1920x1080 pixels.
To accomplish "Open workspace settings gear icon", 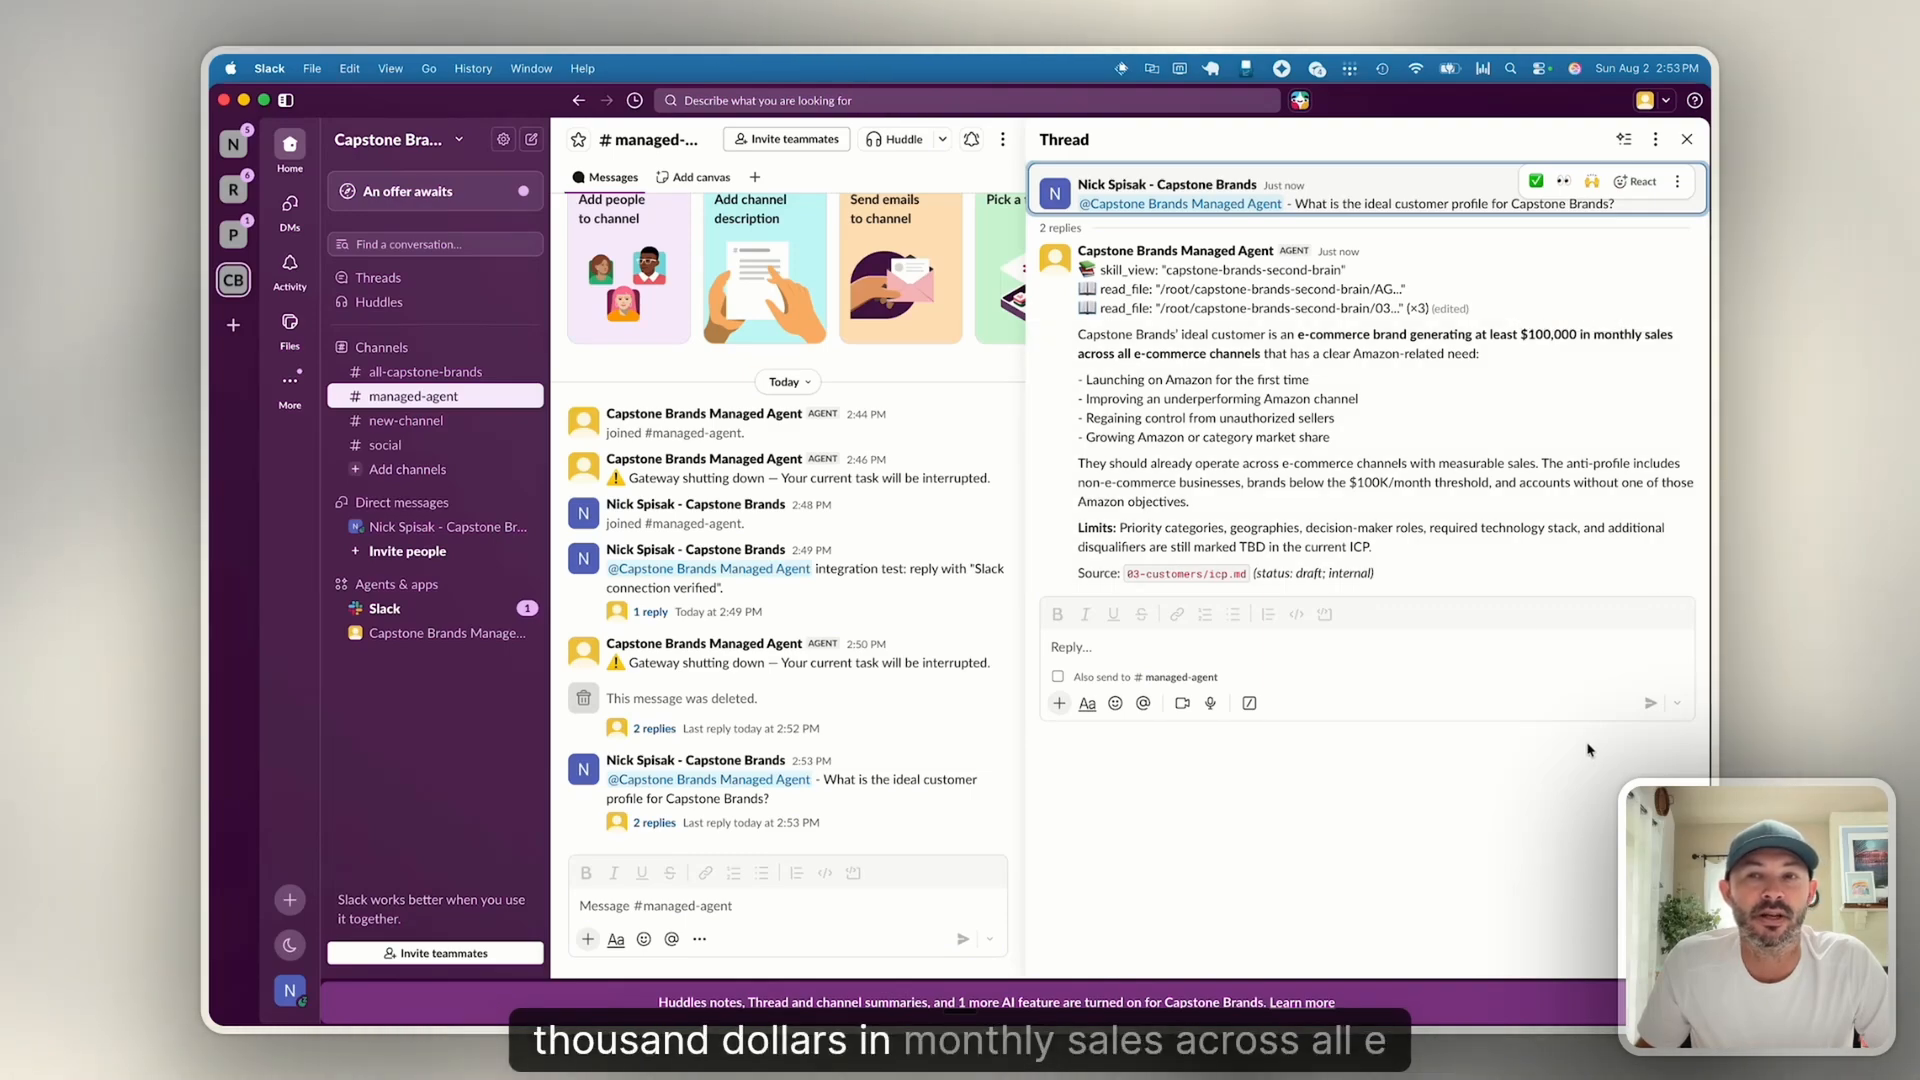I will (x=503, y=139).
